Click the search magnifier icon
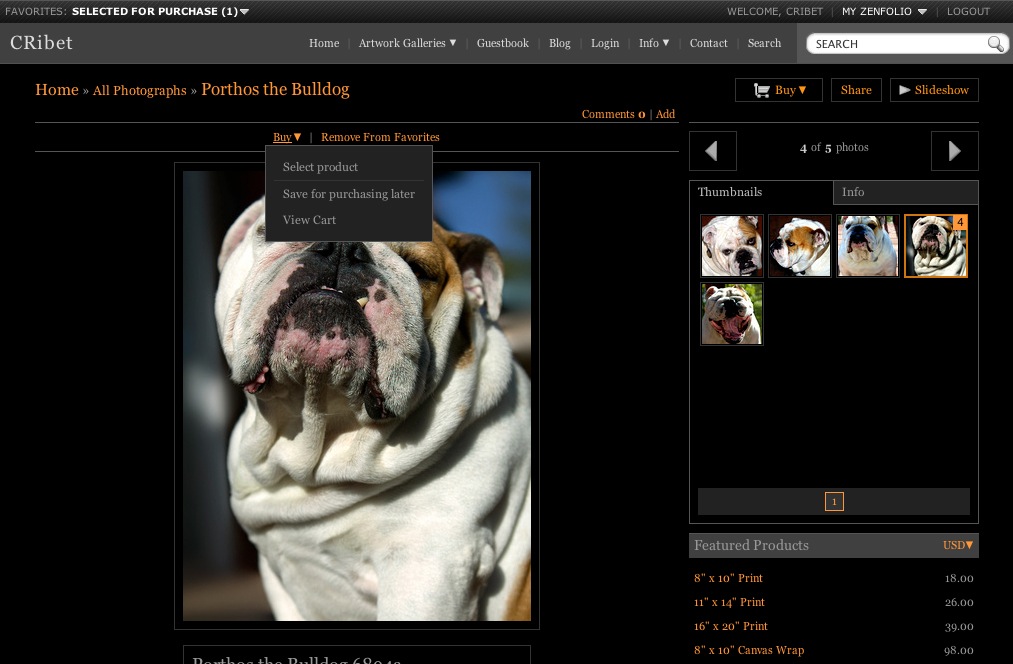 [x=996, y=44]
